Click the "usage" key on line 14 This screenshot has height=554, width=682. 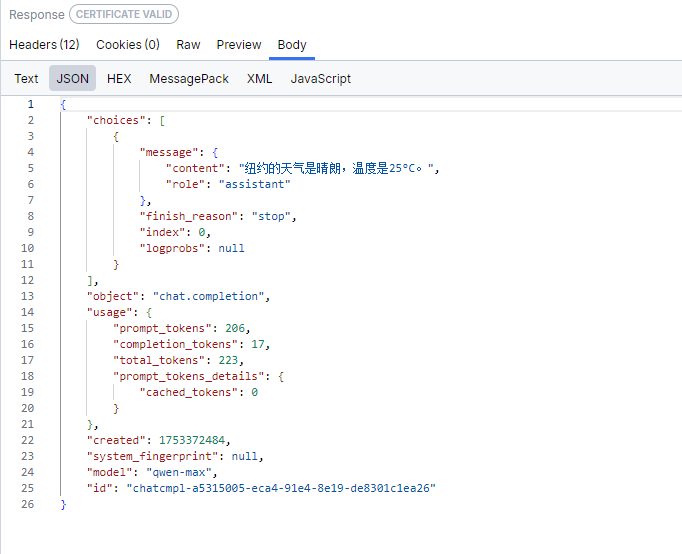tap(110, 312)
